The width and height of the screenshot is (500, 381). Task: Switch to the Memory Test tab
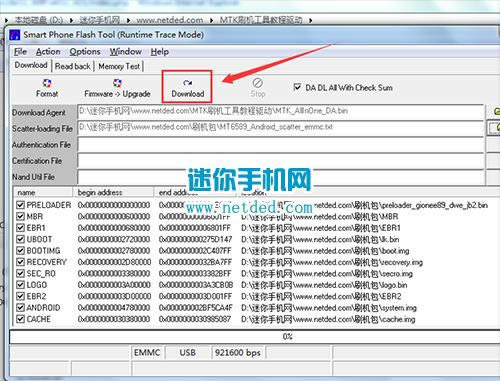pos(119,66)
